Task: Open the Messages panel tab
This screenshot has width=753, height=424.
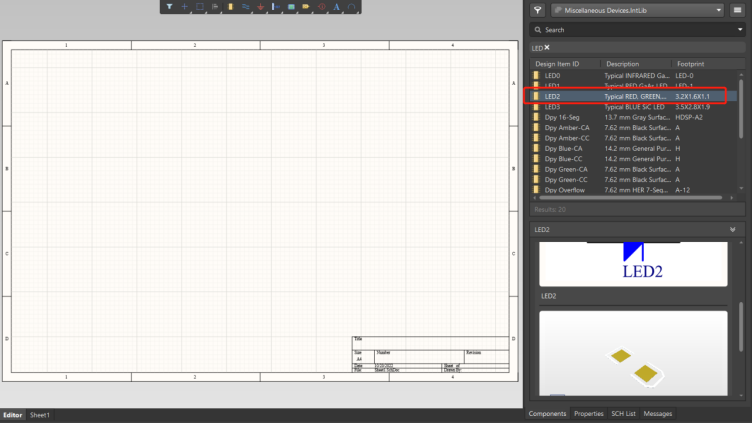Action: click(x=657, y=413)
